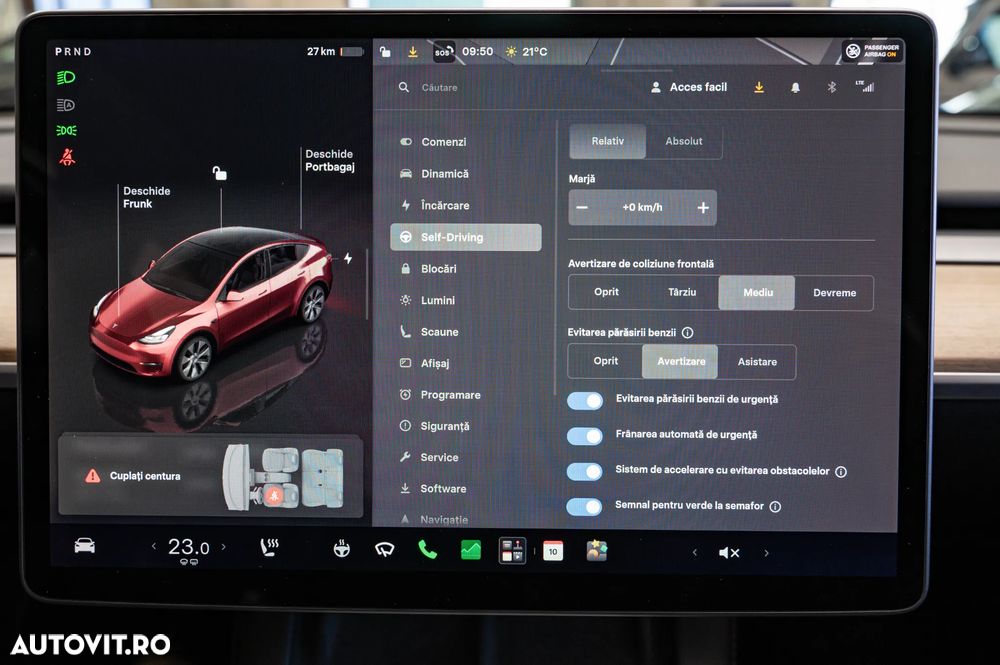The height and width of the screenshot is (665, 1000).
Task: Toggle Semnal pentru verde la semafor switch
Action: click(x=584, y=506)
